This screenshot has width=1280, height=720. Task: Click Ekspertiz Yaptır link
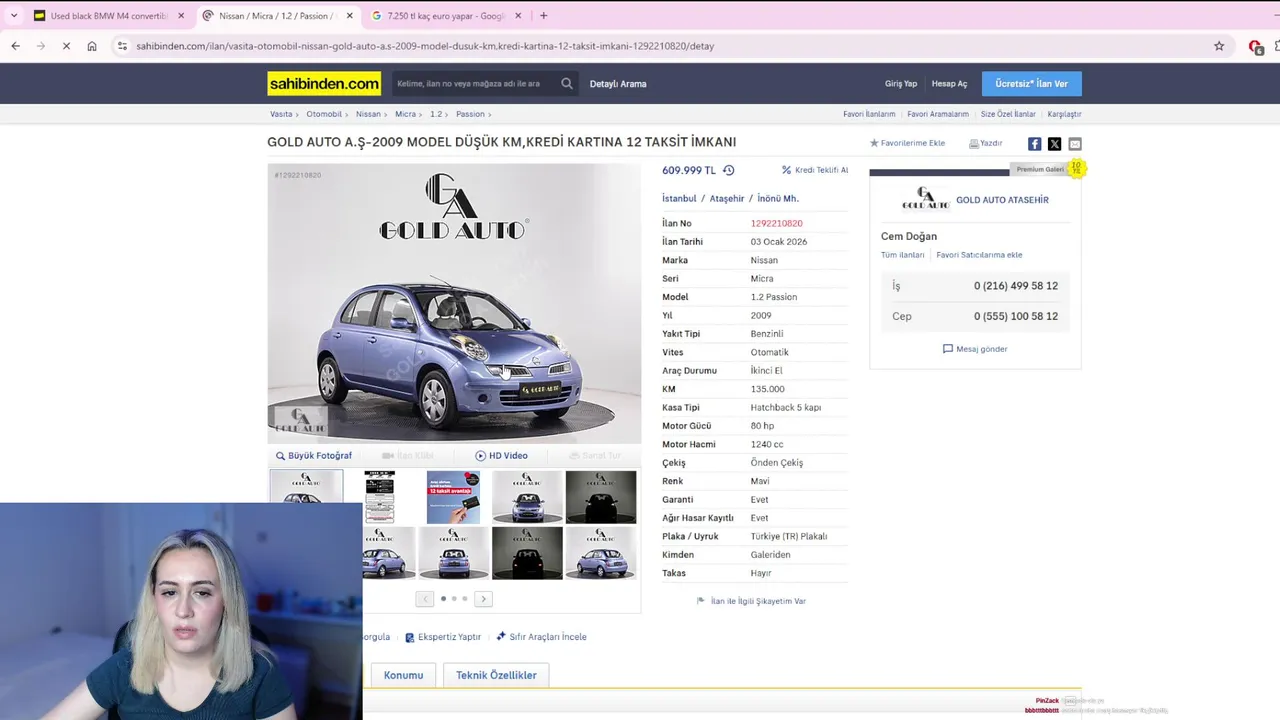[443, 637]
